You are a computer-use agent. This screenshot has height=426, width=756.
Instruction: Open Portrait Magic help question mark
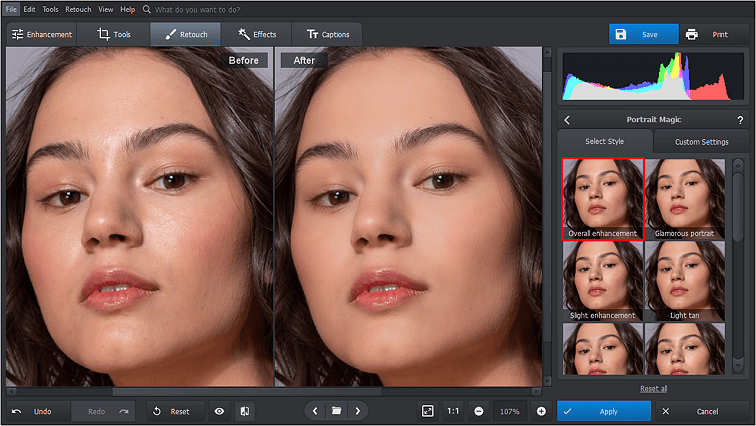pos(740,120)
